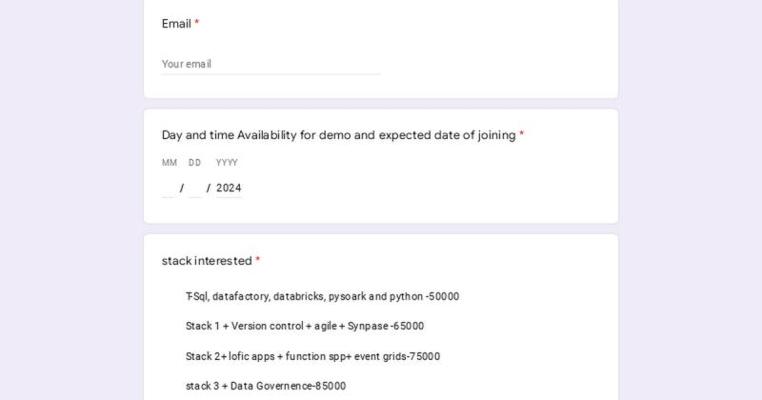The width and height of the screenshot is (762, 400).
Task: Click the 'Your email' input field
Action: pos(270,64)
